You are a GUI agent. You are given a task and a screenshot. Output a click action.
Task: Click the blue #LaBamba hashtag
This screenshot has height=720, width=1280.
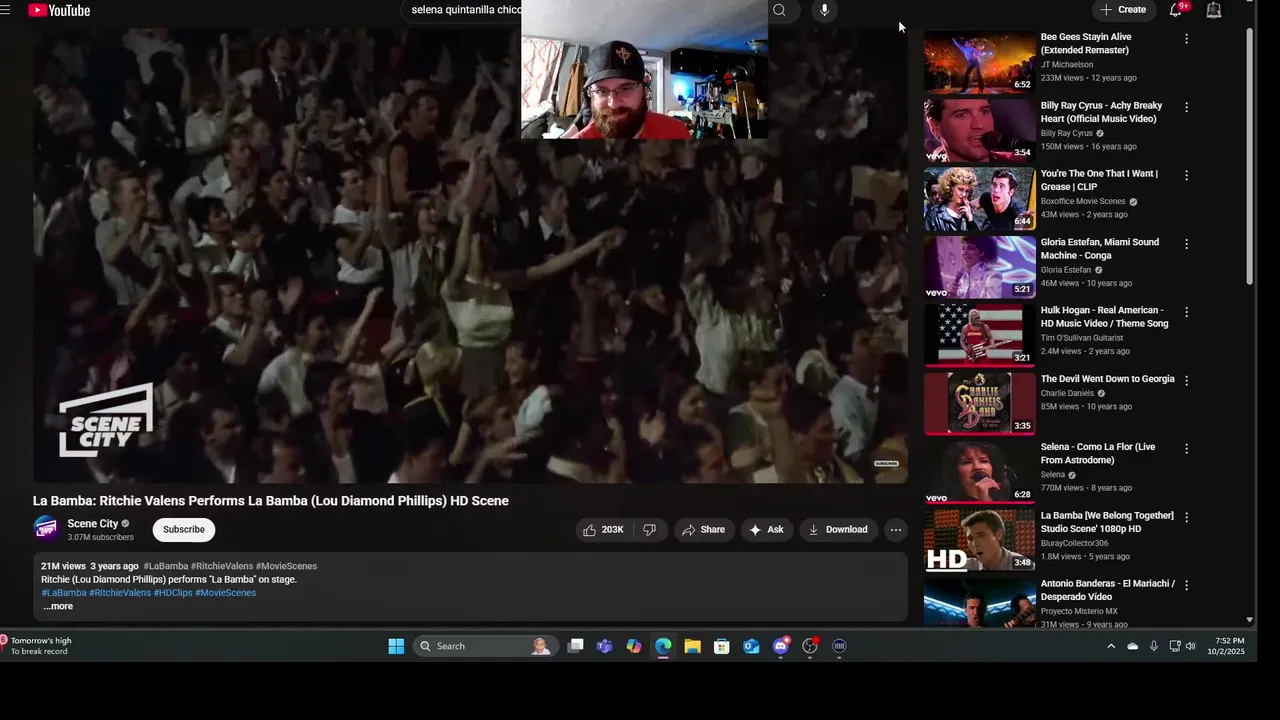point(64,593)
